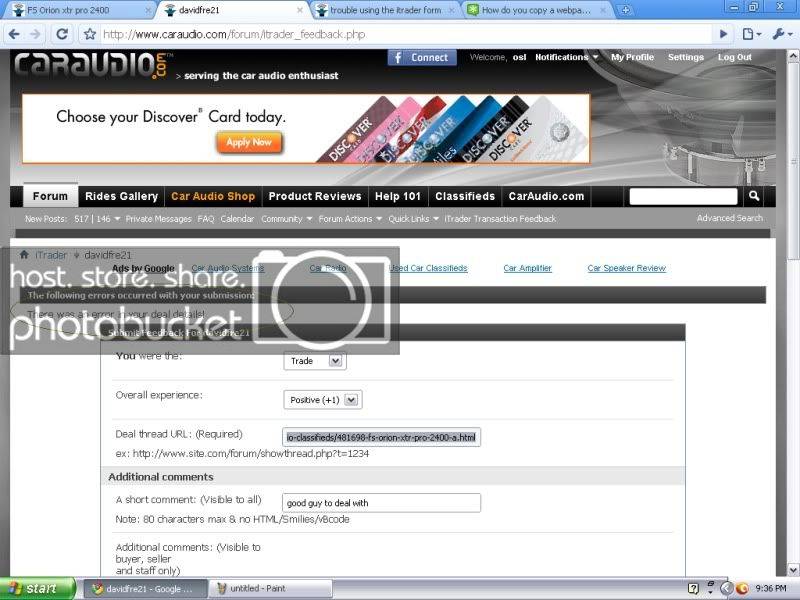Click scrollbar up arrow button
This screenshot has height=600, width=800.
[x=793, y=56]
